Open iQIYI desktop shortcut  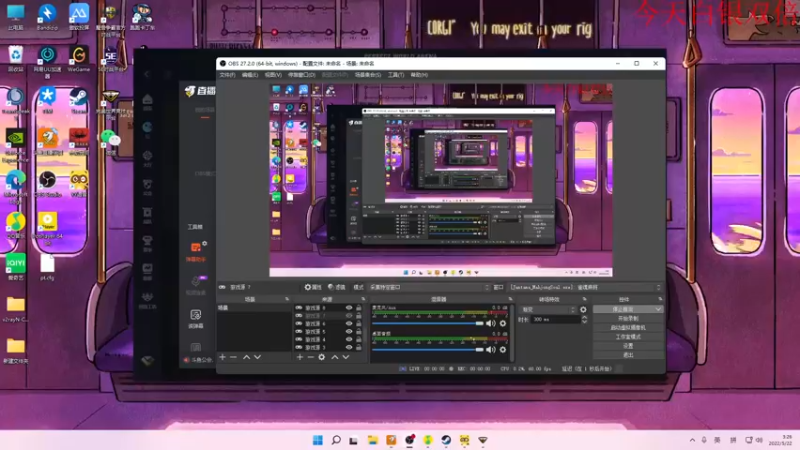(x=15, y=266)
